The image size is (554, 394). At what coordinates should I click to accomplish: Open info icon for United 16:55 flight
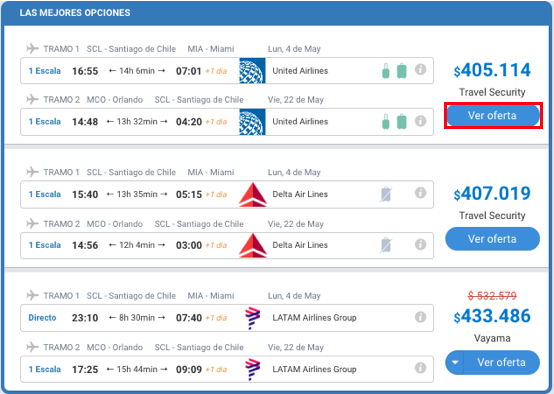420,70
